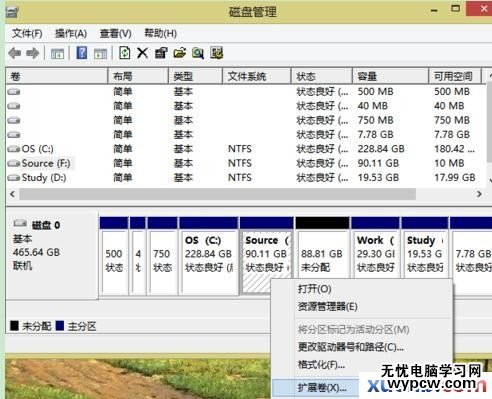This screenshot has width=492, height=399.
Task: Maximize the 磁盘管理 window
Action: [x=455, y=9]
